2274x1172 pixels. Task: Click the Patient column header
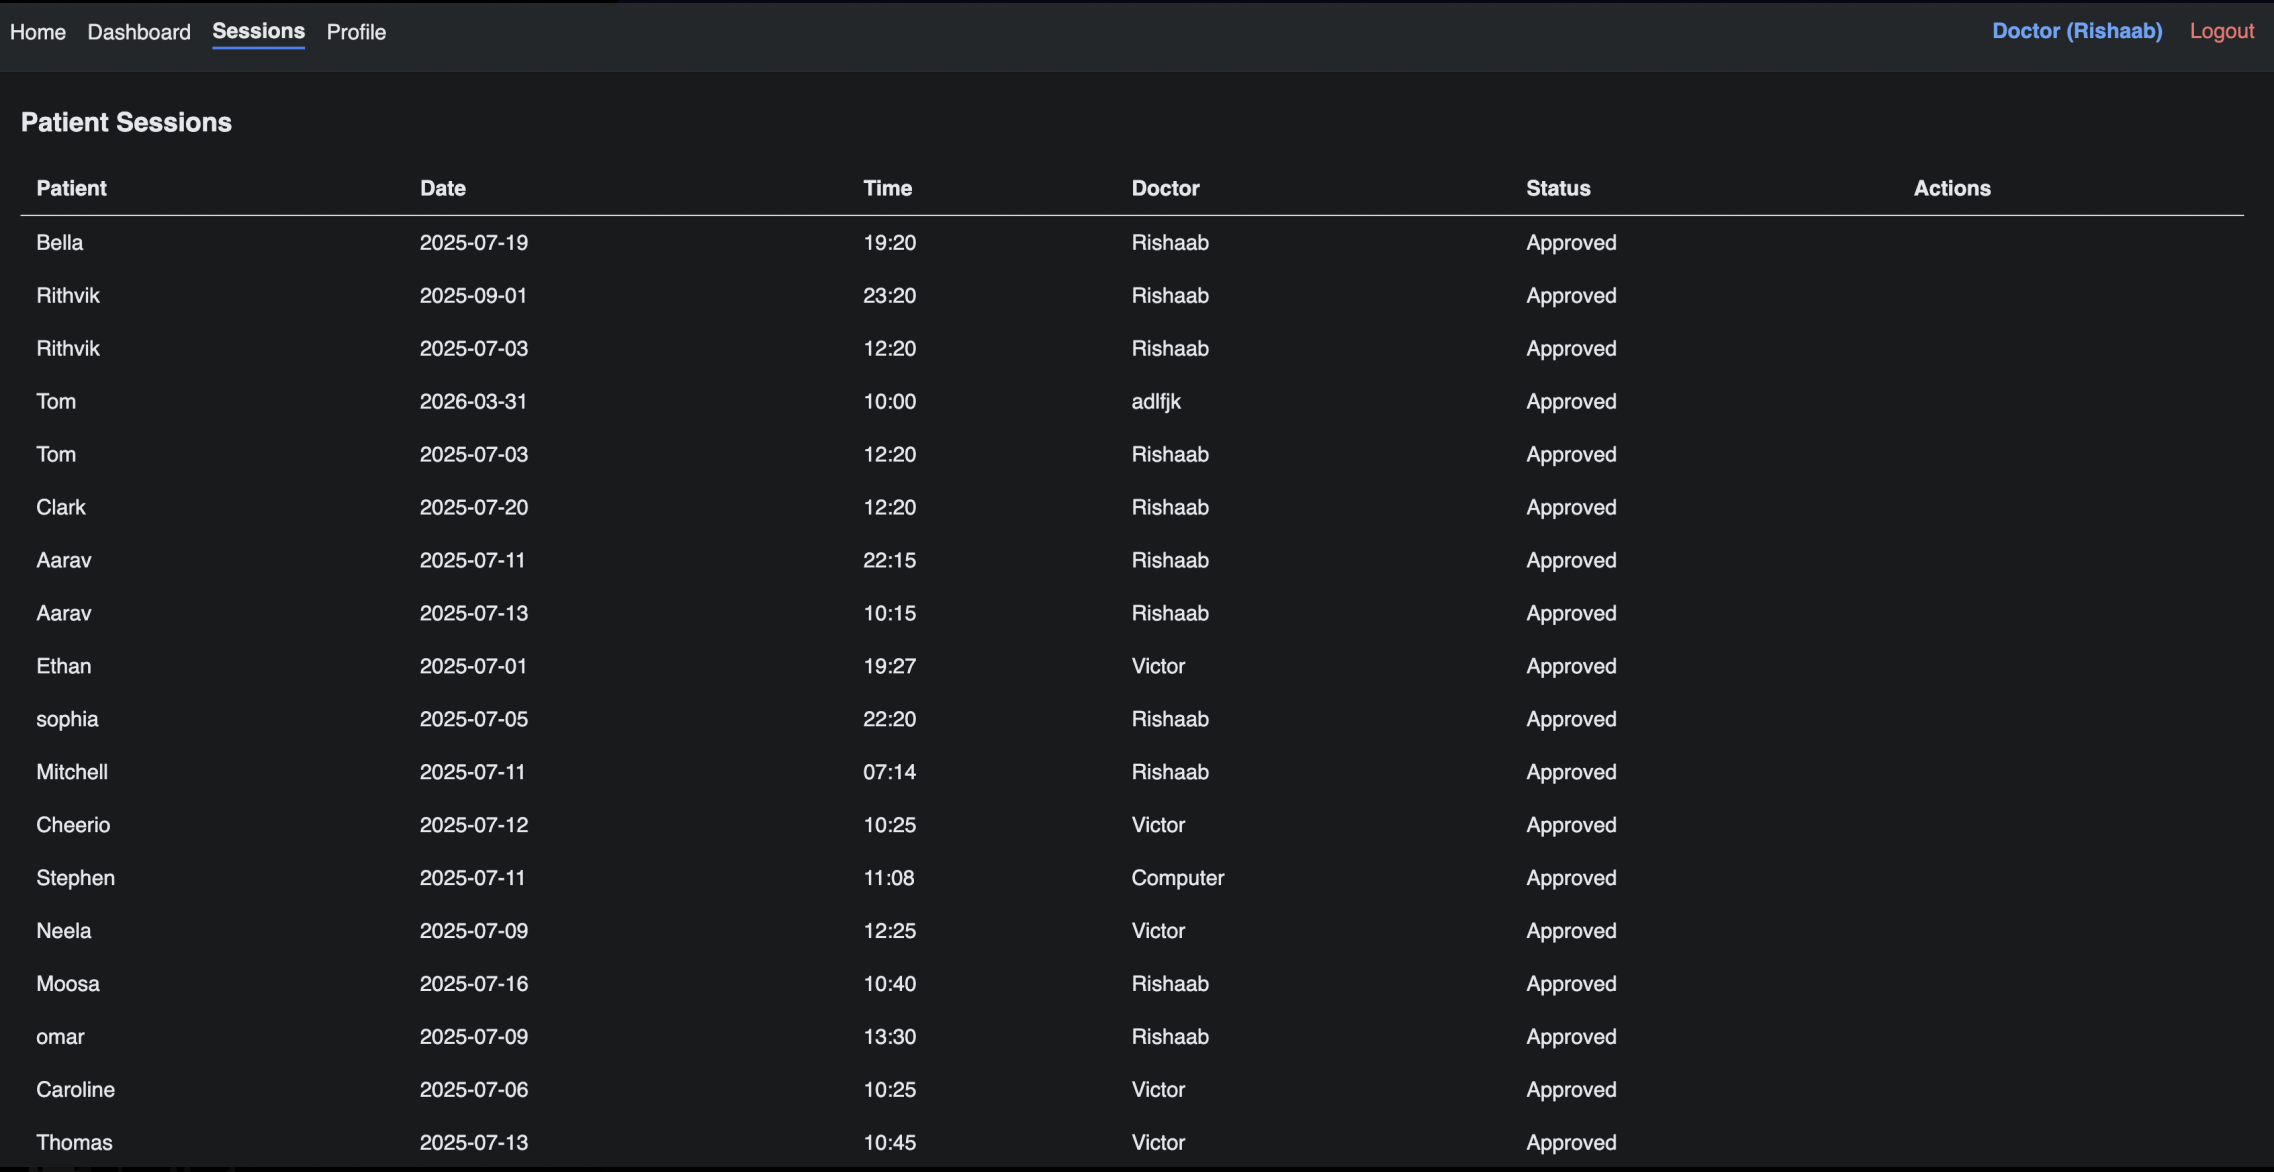tap(71, 188)
